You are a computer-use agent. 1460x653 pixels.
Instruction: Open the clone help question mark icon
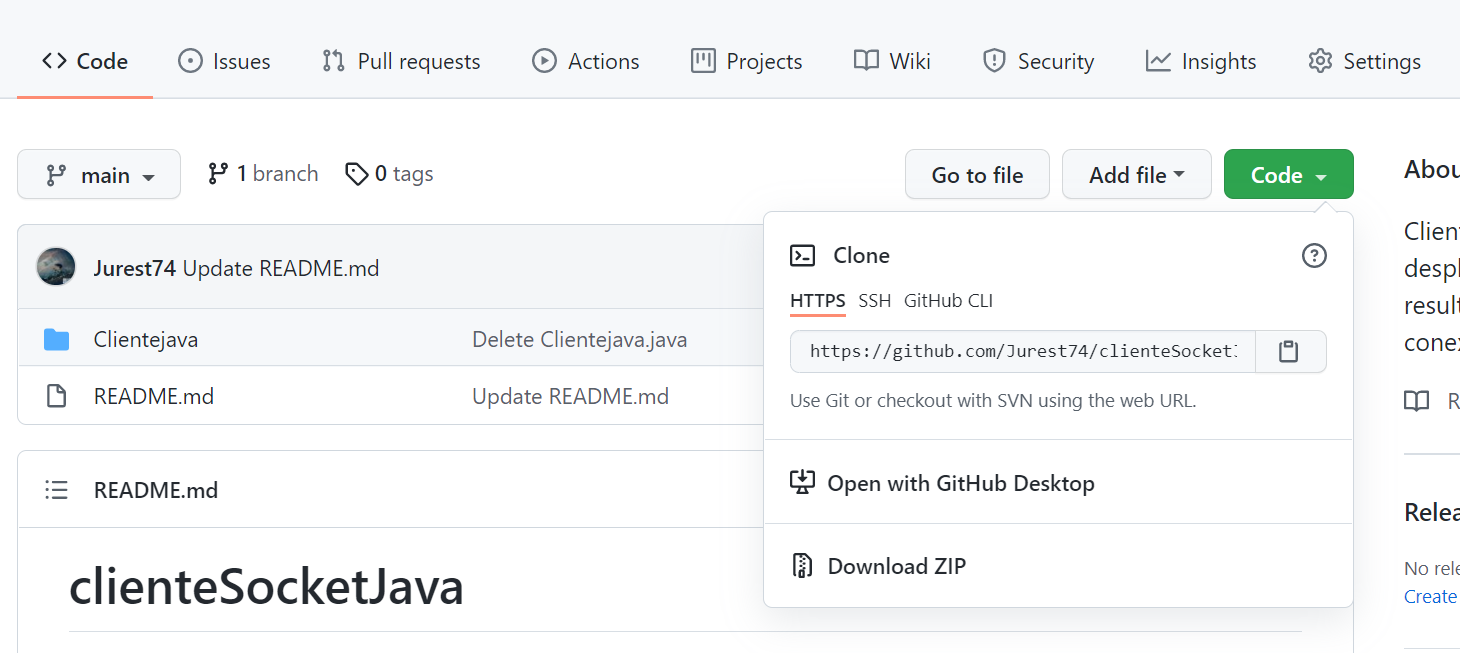click(x=1314, y=256)
